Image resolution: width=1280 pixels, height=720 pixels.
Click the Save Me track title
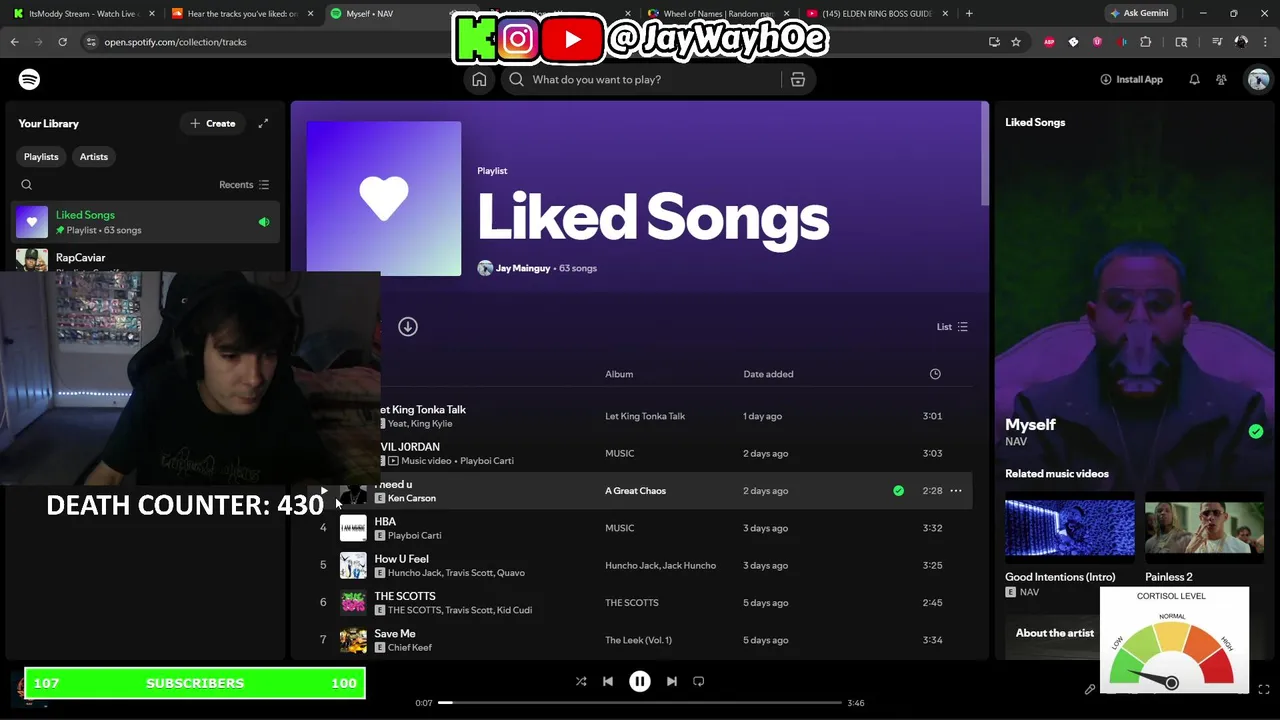point(395,633)
